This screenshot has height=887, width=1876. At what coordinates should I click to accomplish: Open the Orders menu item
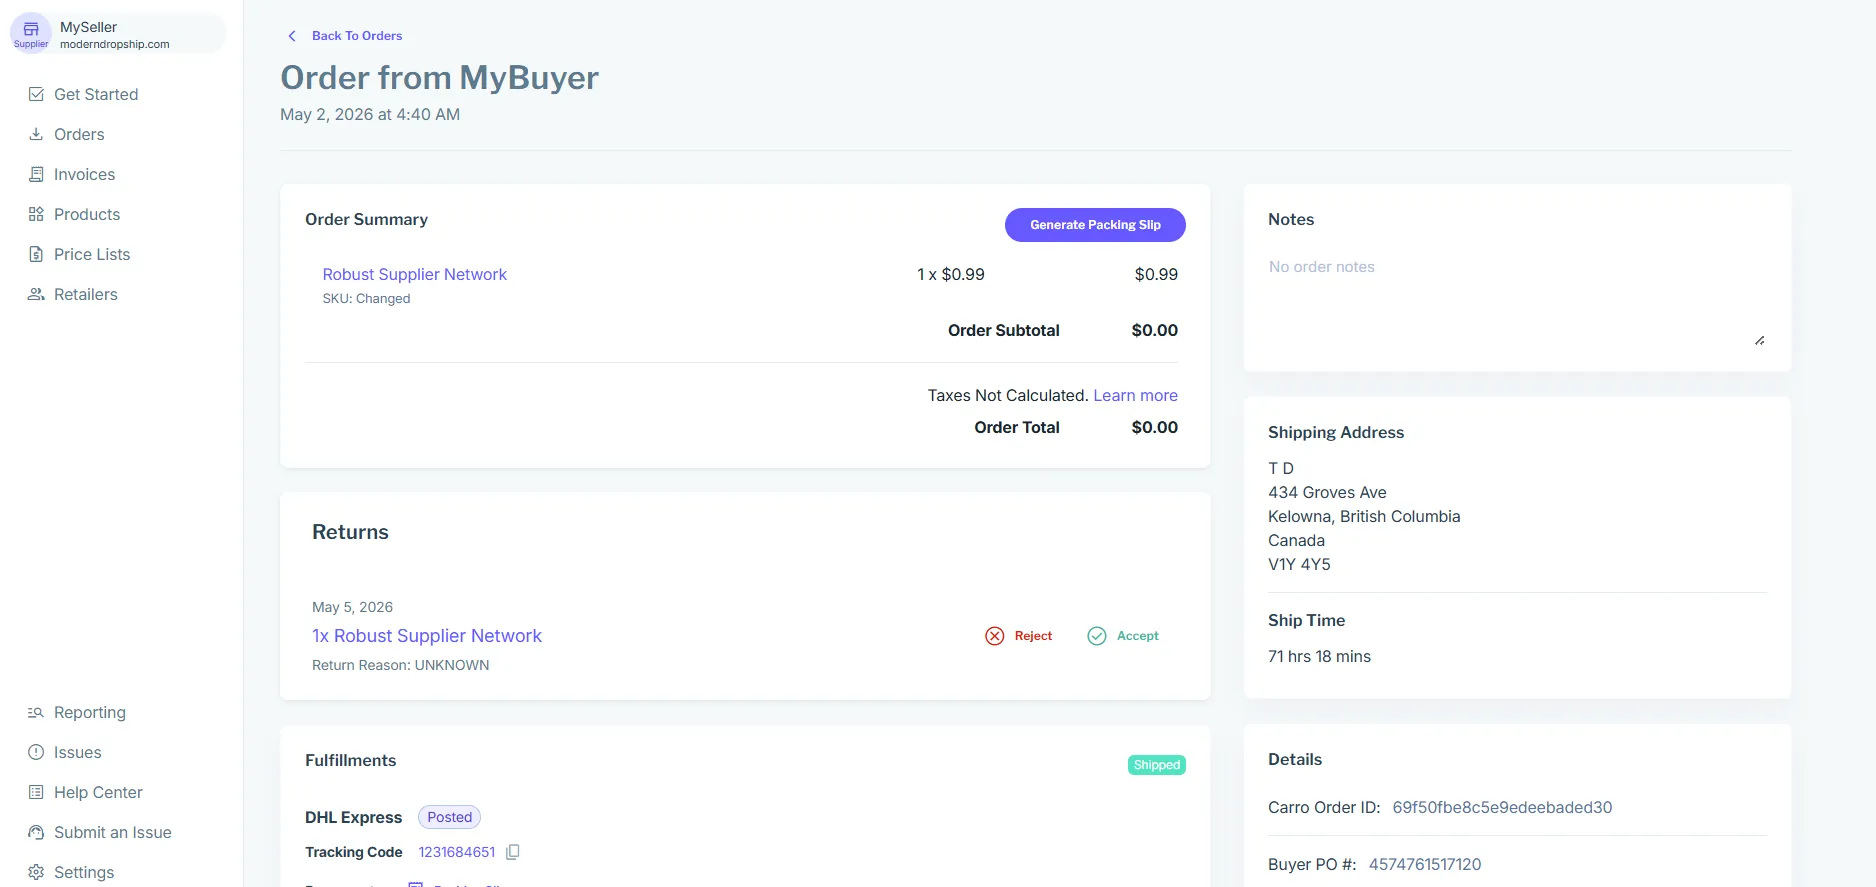click(x=79, y=134)
